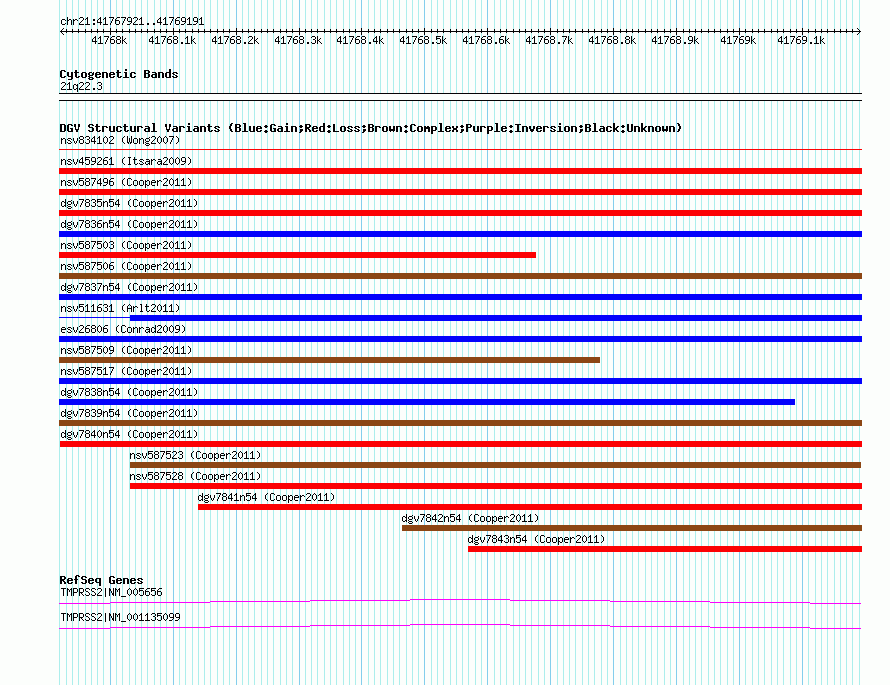Open dgv7842n54 (Cooper2011) label
890x685 pixels.
470,518
